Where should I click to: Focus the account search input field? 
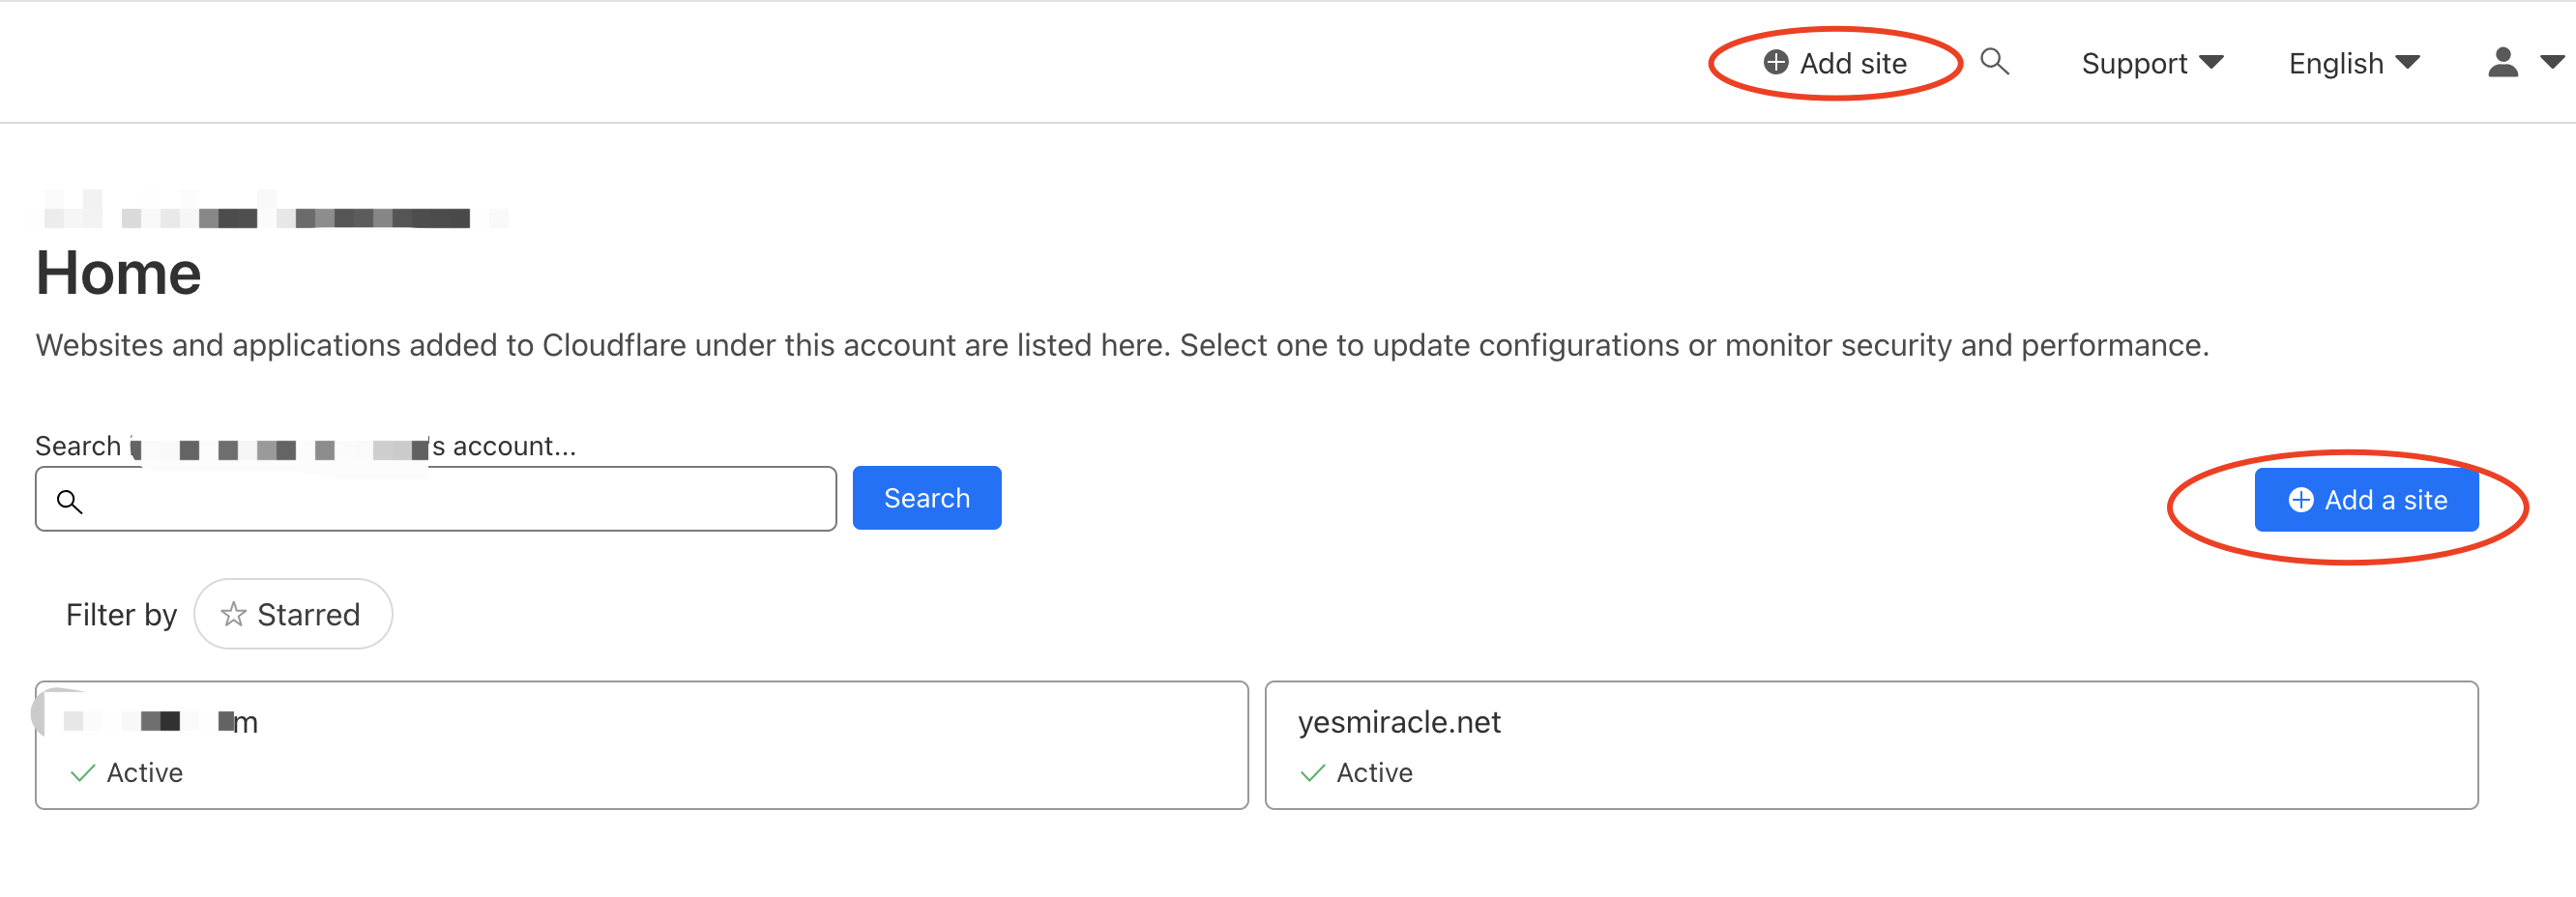point(450,500)
